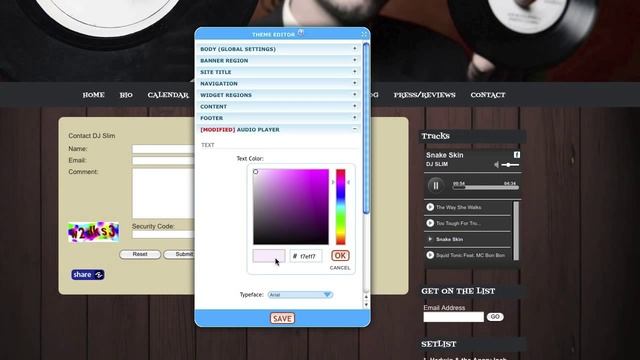Open the Bio page in navigation
640x360 pixels.
(x=126, y=95)
